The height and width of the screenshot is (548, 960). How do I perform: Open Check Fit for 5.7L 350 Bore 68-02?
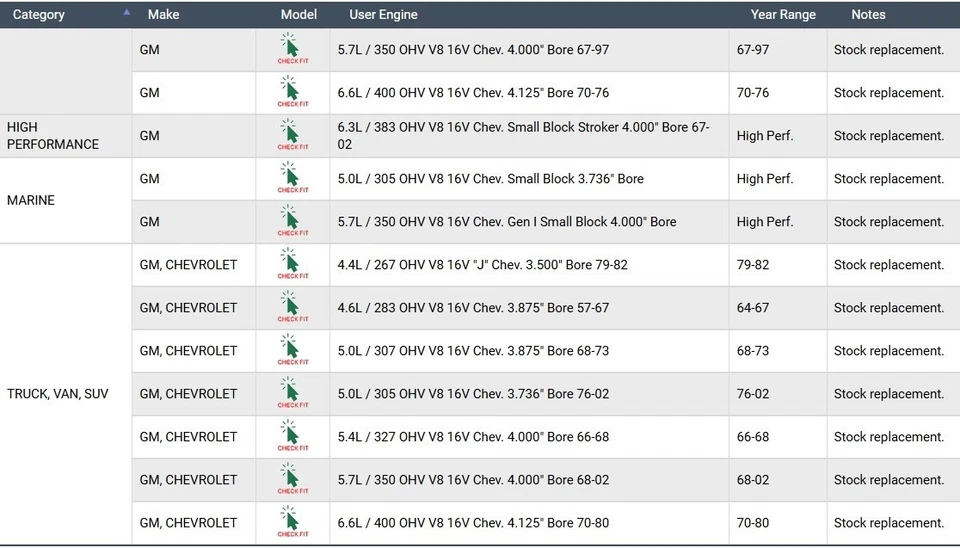point(292,479)
